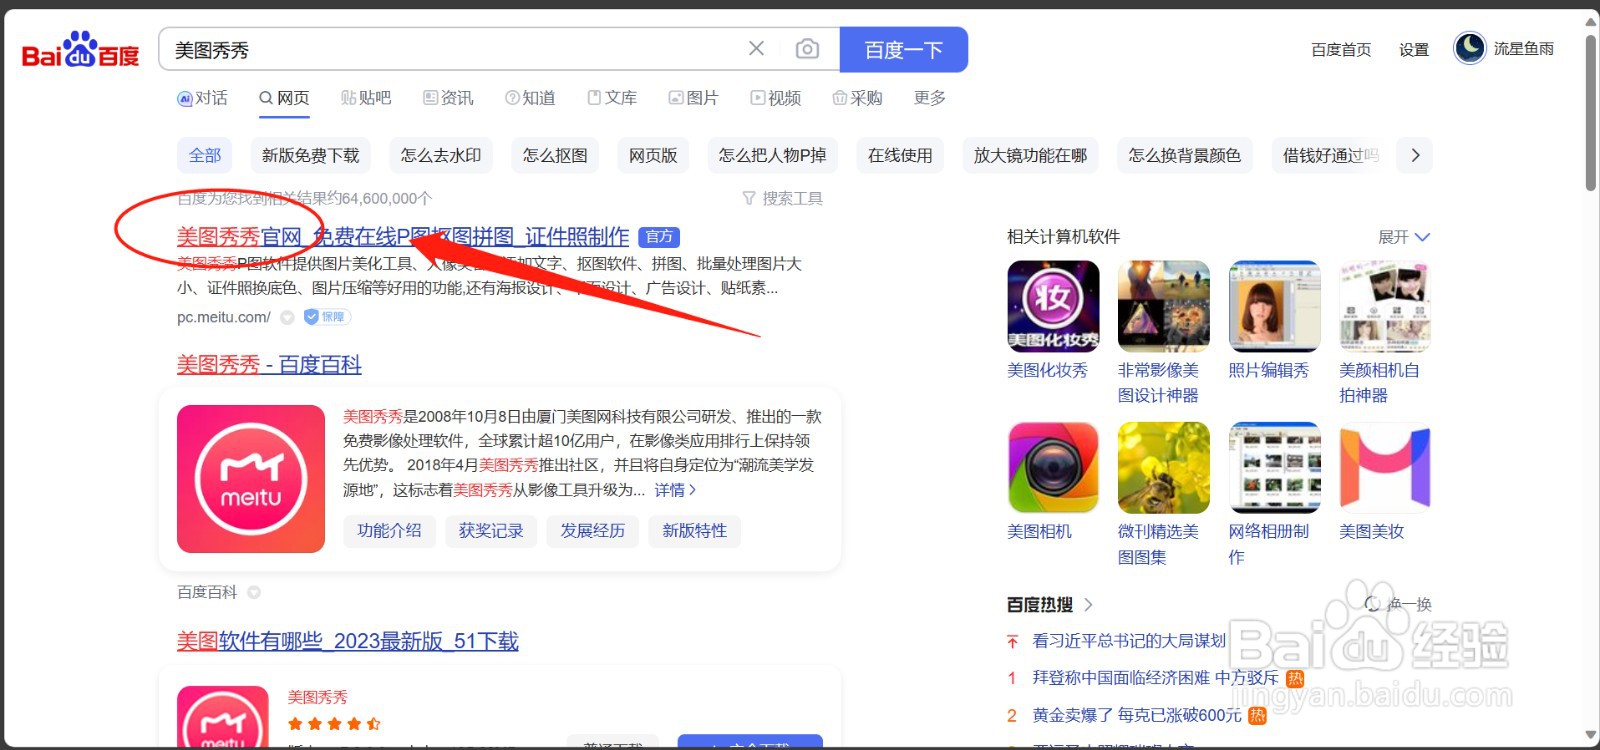Open 美图秀秀 - 百度百科 result

(x=269, y=365)
